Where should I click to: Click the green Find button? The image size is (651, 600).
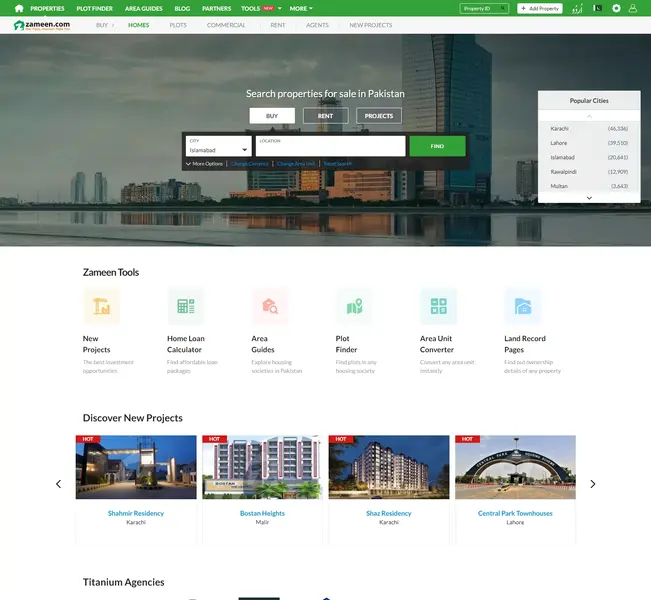coord(437,146)
